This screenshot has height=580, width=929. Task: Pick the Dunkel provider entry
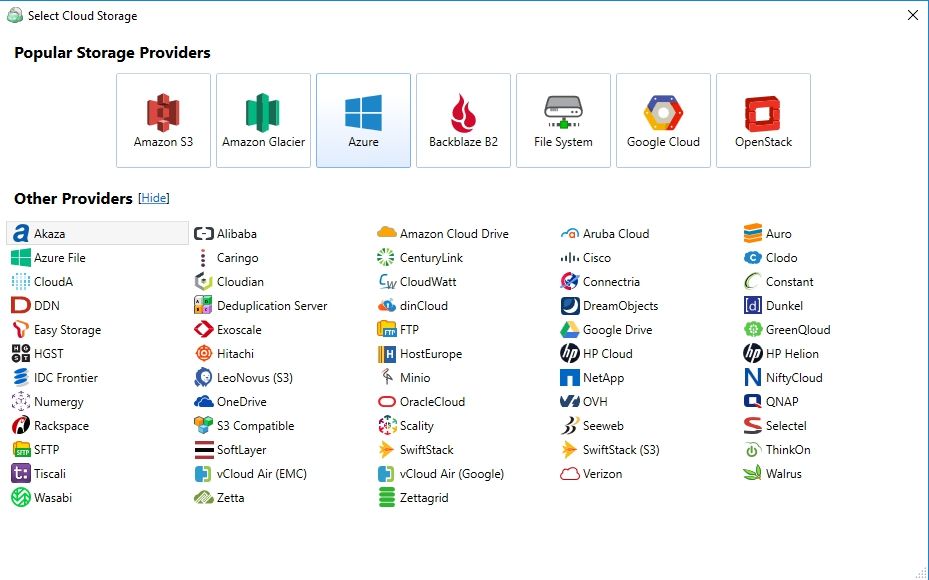(773, 306)
